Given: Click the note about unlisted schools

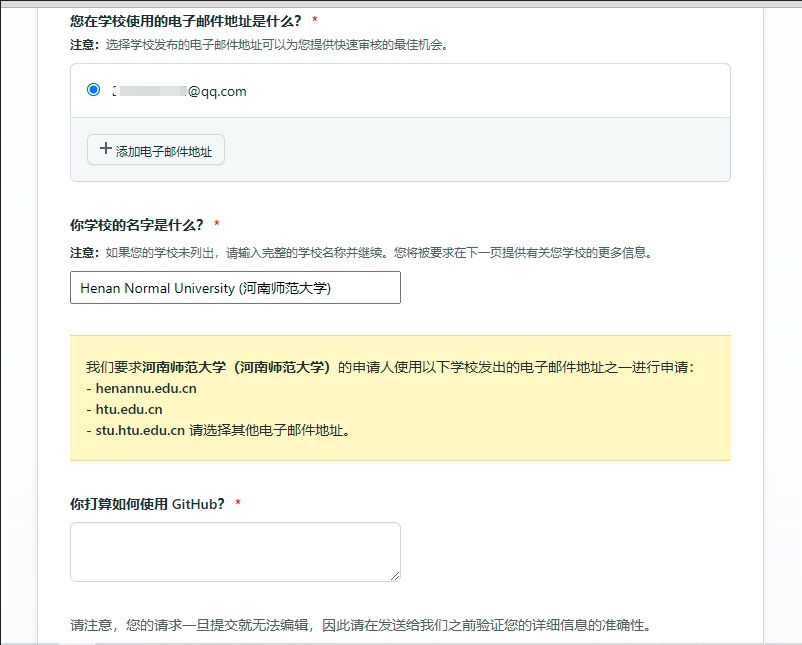Looking at the screenshot, I should click(x=360, y=252).
